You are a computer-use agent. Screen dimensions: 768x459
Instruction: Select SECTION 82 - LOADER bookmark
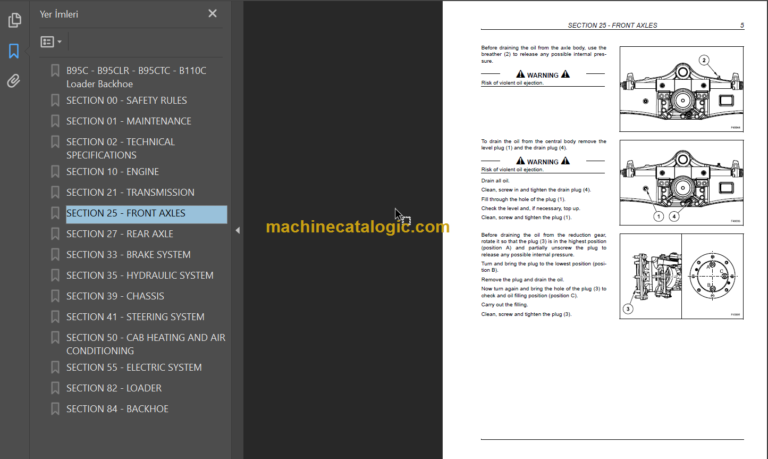114,388
